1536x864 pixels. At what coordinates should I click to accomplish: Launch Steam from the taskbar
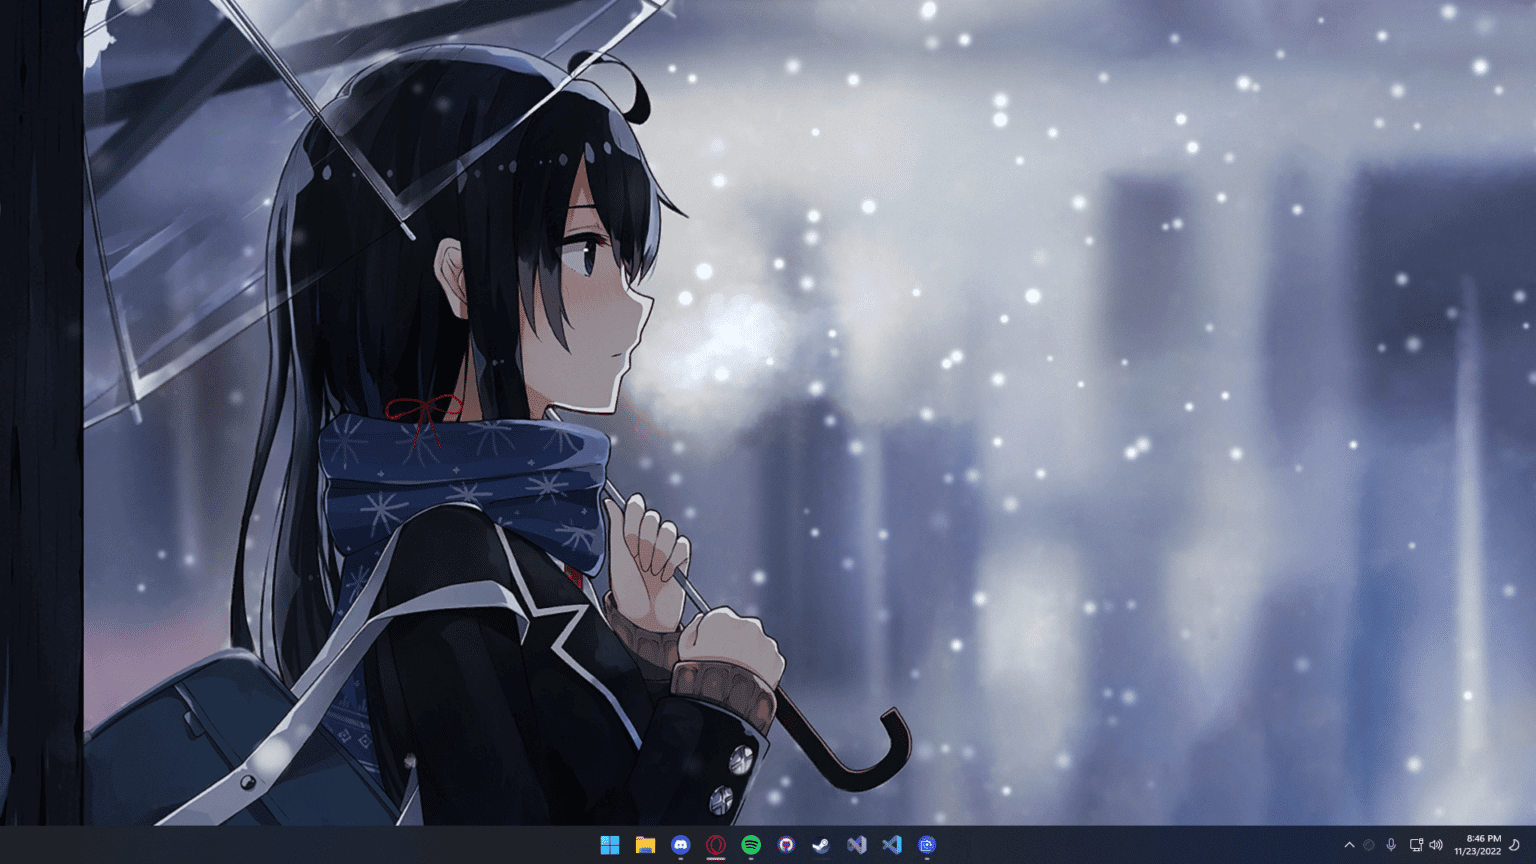[x=821, y=845]
